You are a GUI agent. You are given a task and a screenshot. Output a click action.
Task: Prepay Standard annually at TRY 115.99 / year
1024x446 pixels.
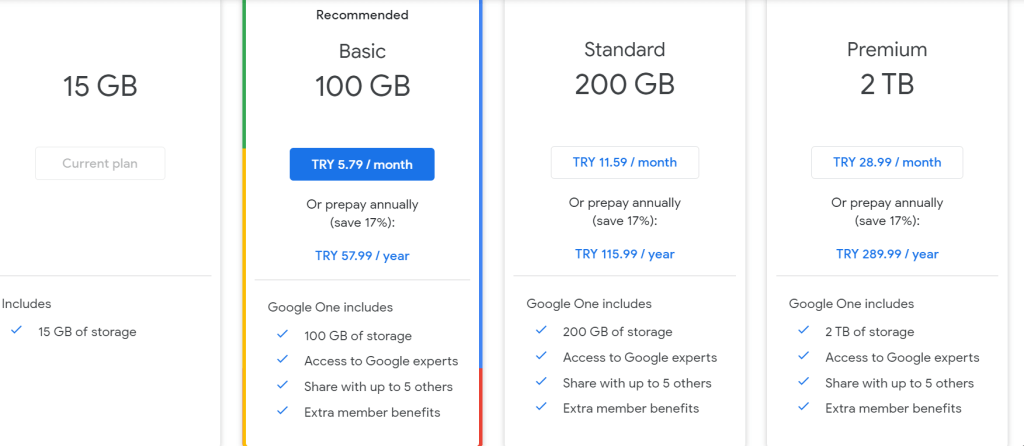[x=624, y=254]
